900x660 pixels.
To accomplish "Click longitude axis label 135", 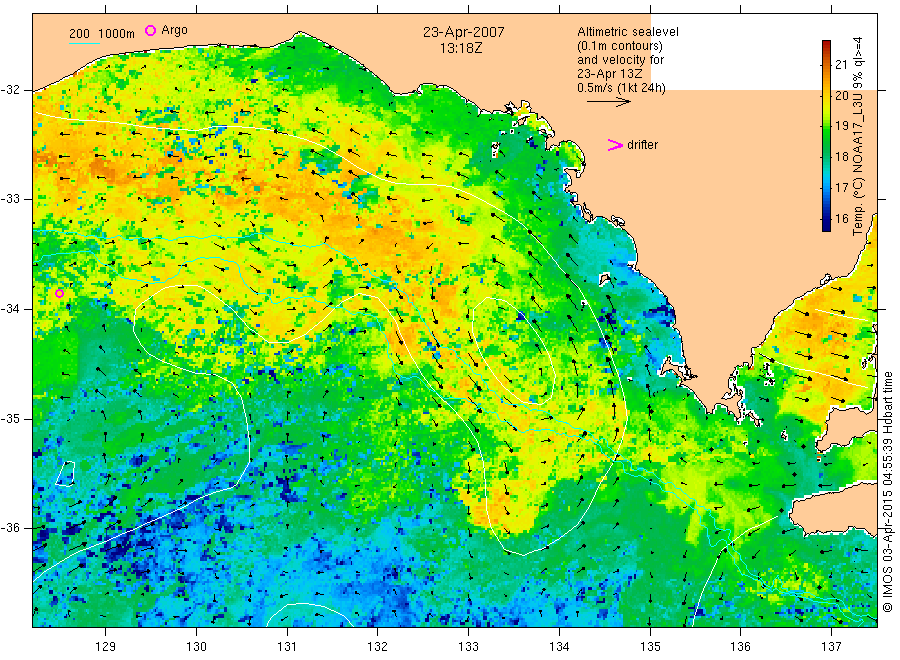I will click(x=650, y=646).
